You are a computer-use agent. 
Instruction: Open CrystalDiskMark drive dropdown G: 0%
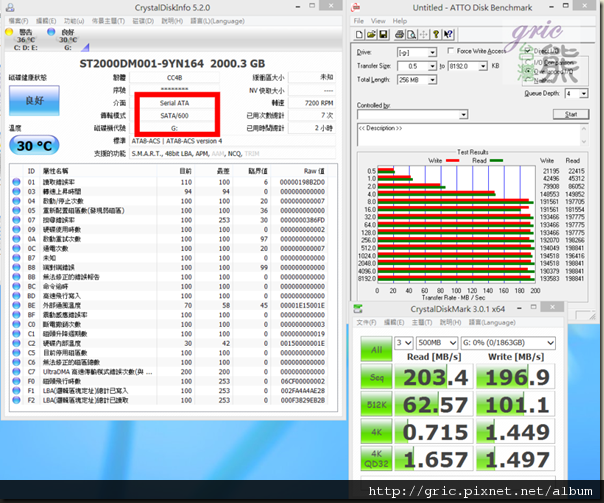click(508, 342)
